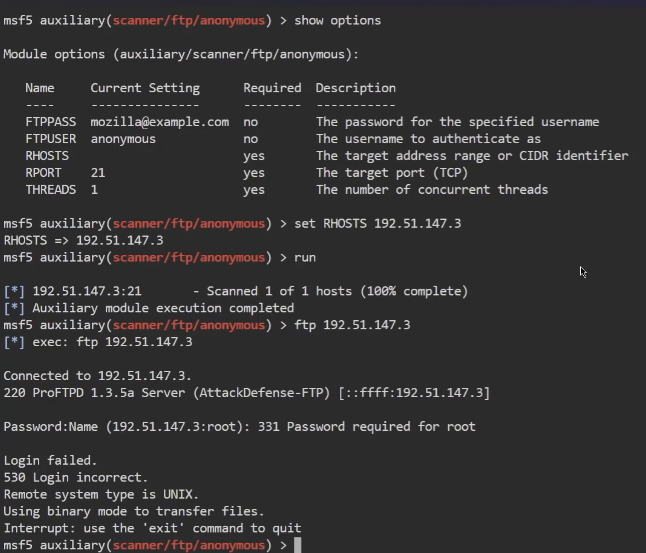Click the 'Current Setting' column header
Screen dimensions: 646x553
(145, 88)
